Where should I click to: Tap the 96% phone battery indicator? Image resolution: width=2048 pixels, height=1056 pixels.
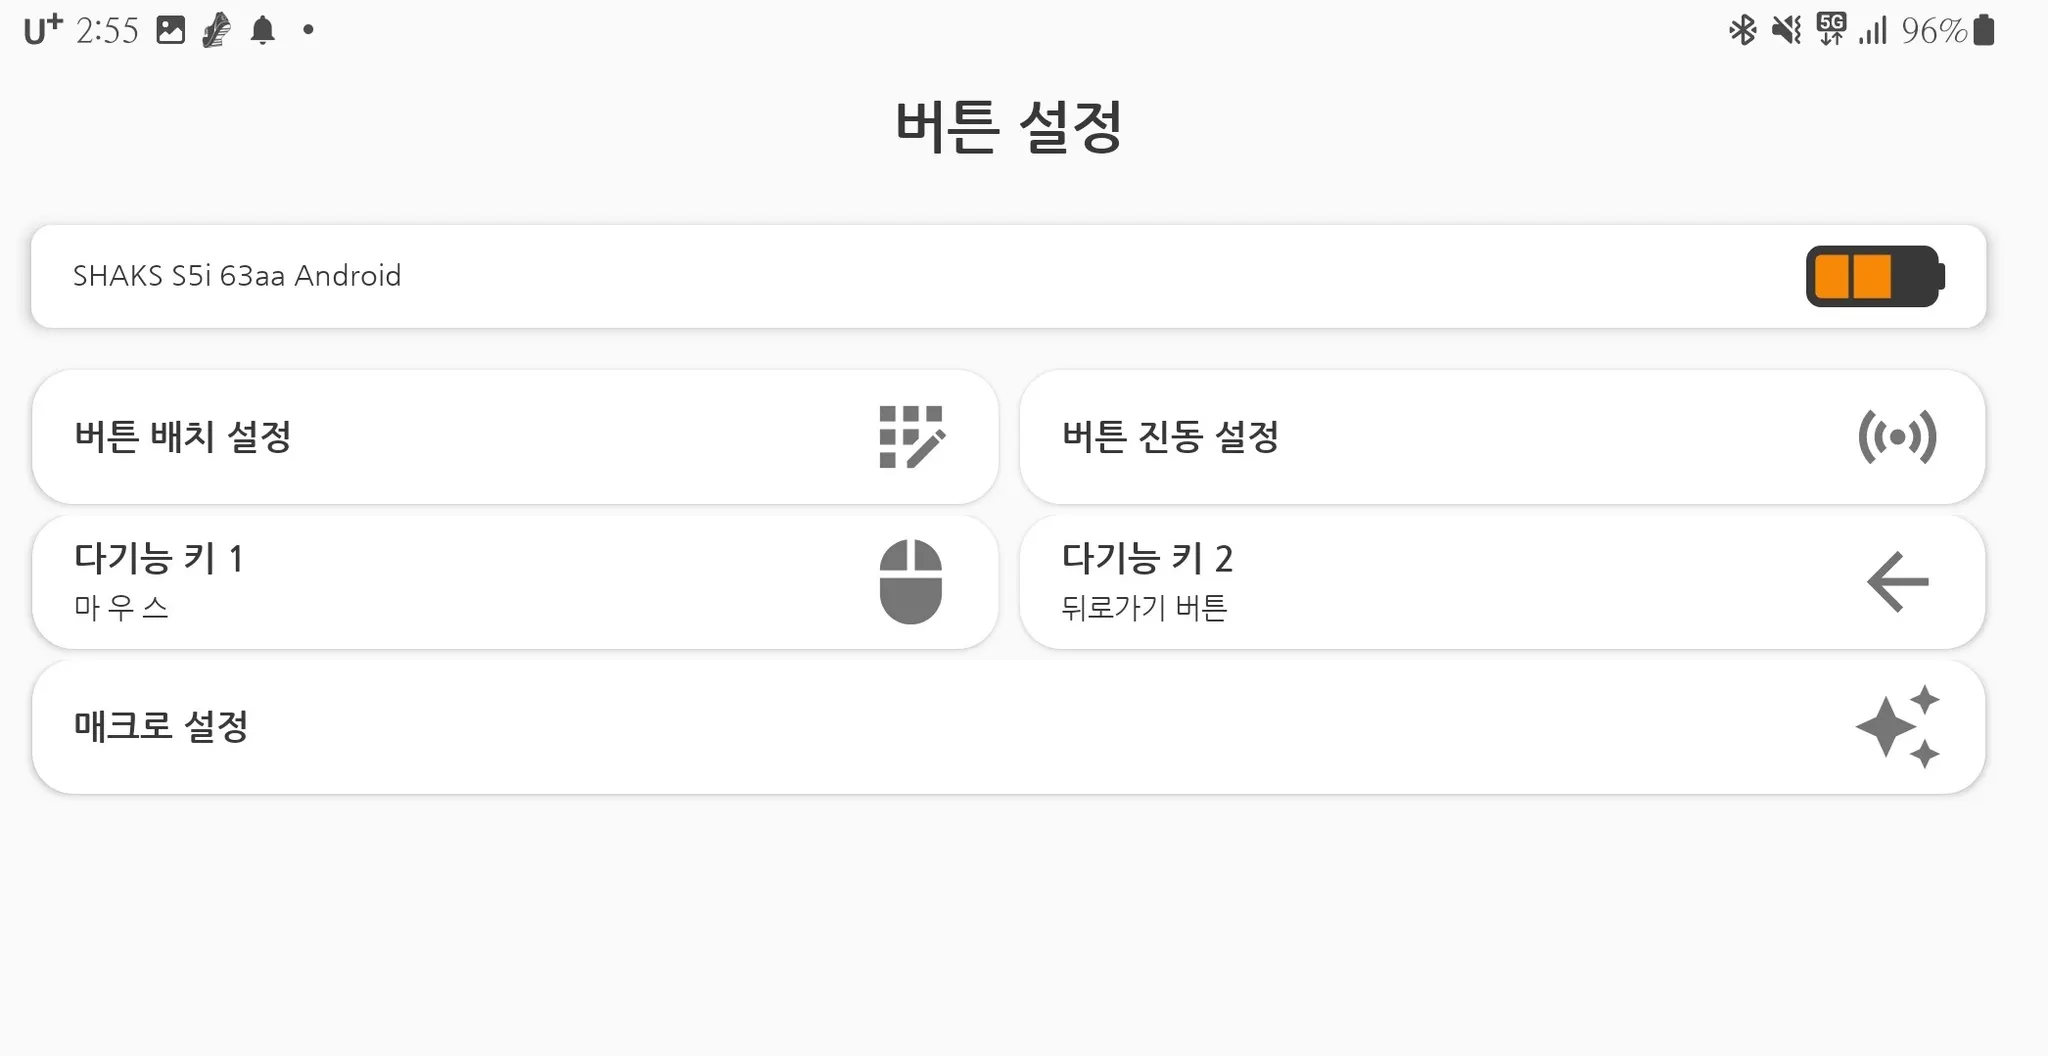click(1947, 30)
